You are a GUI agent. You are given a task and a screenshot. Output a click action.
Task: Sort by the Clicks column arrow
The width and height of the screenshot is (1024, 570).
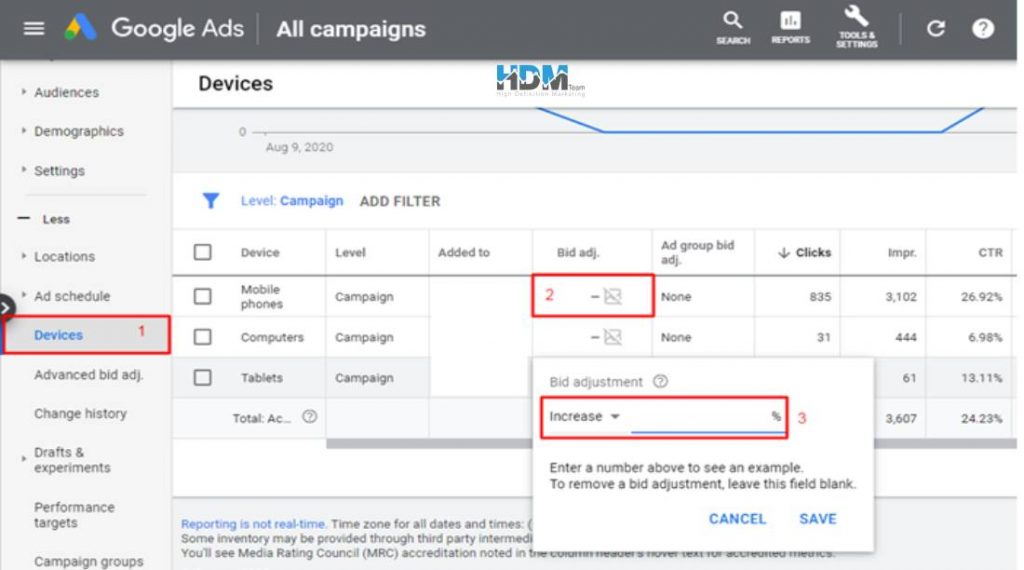[x=784, y=253]
